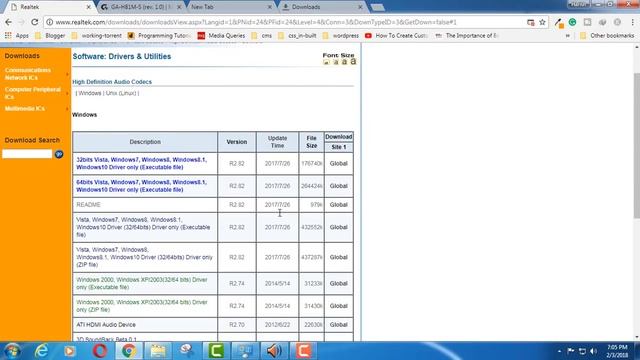Image resolution: width=640 pixels, height=360 pixels.
Task: Go back using the browser back arrow
Action: pyautogui.click(x=9, y=22)
